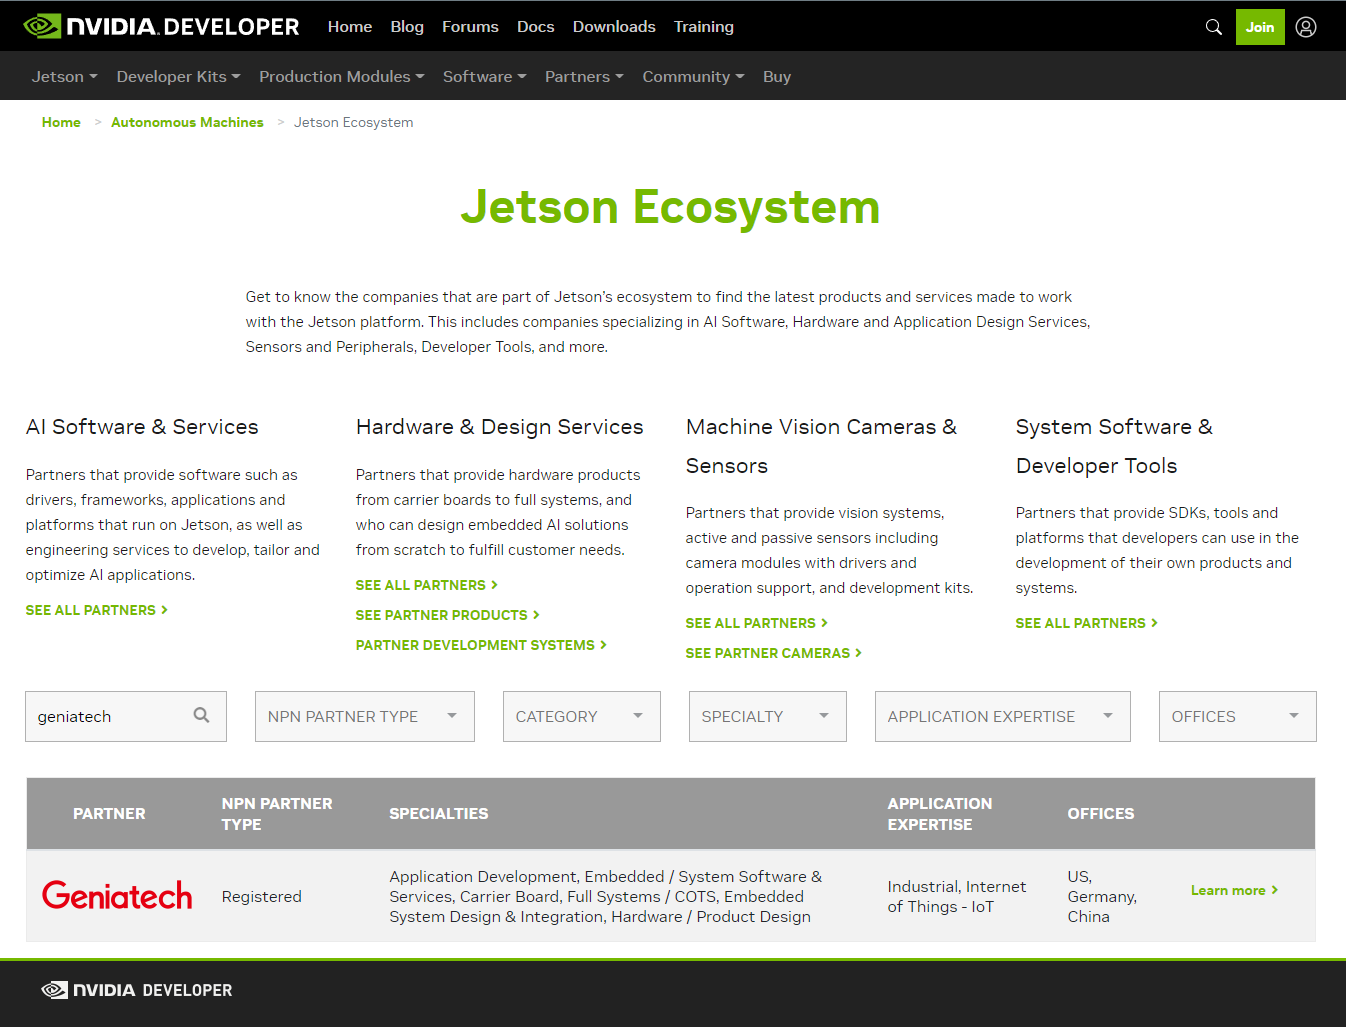The width and height of the screenshot is (1346, 1027).
Task: Click the Jetson Ecosystem breadcrumb text
Action: point(353,122)
